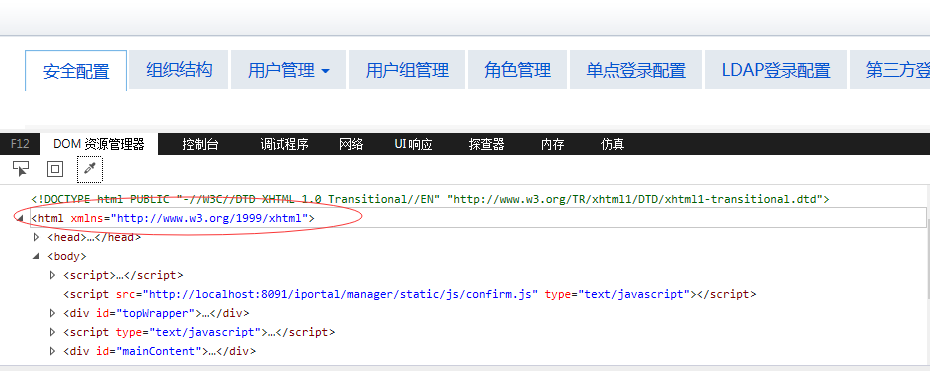Activate the select element pointer tool
930x371 pixels.
pos(21,169)
